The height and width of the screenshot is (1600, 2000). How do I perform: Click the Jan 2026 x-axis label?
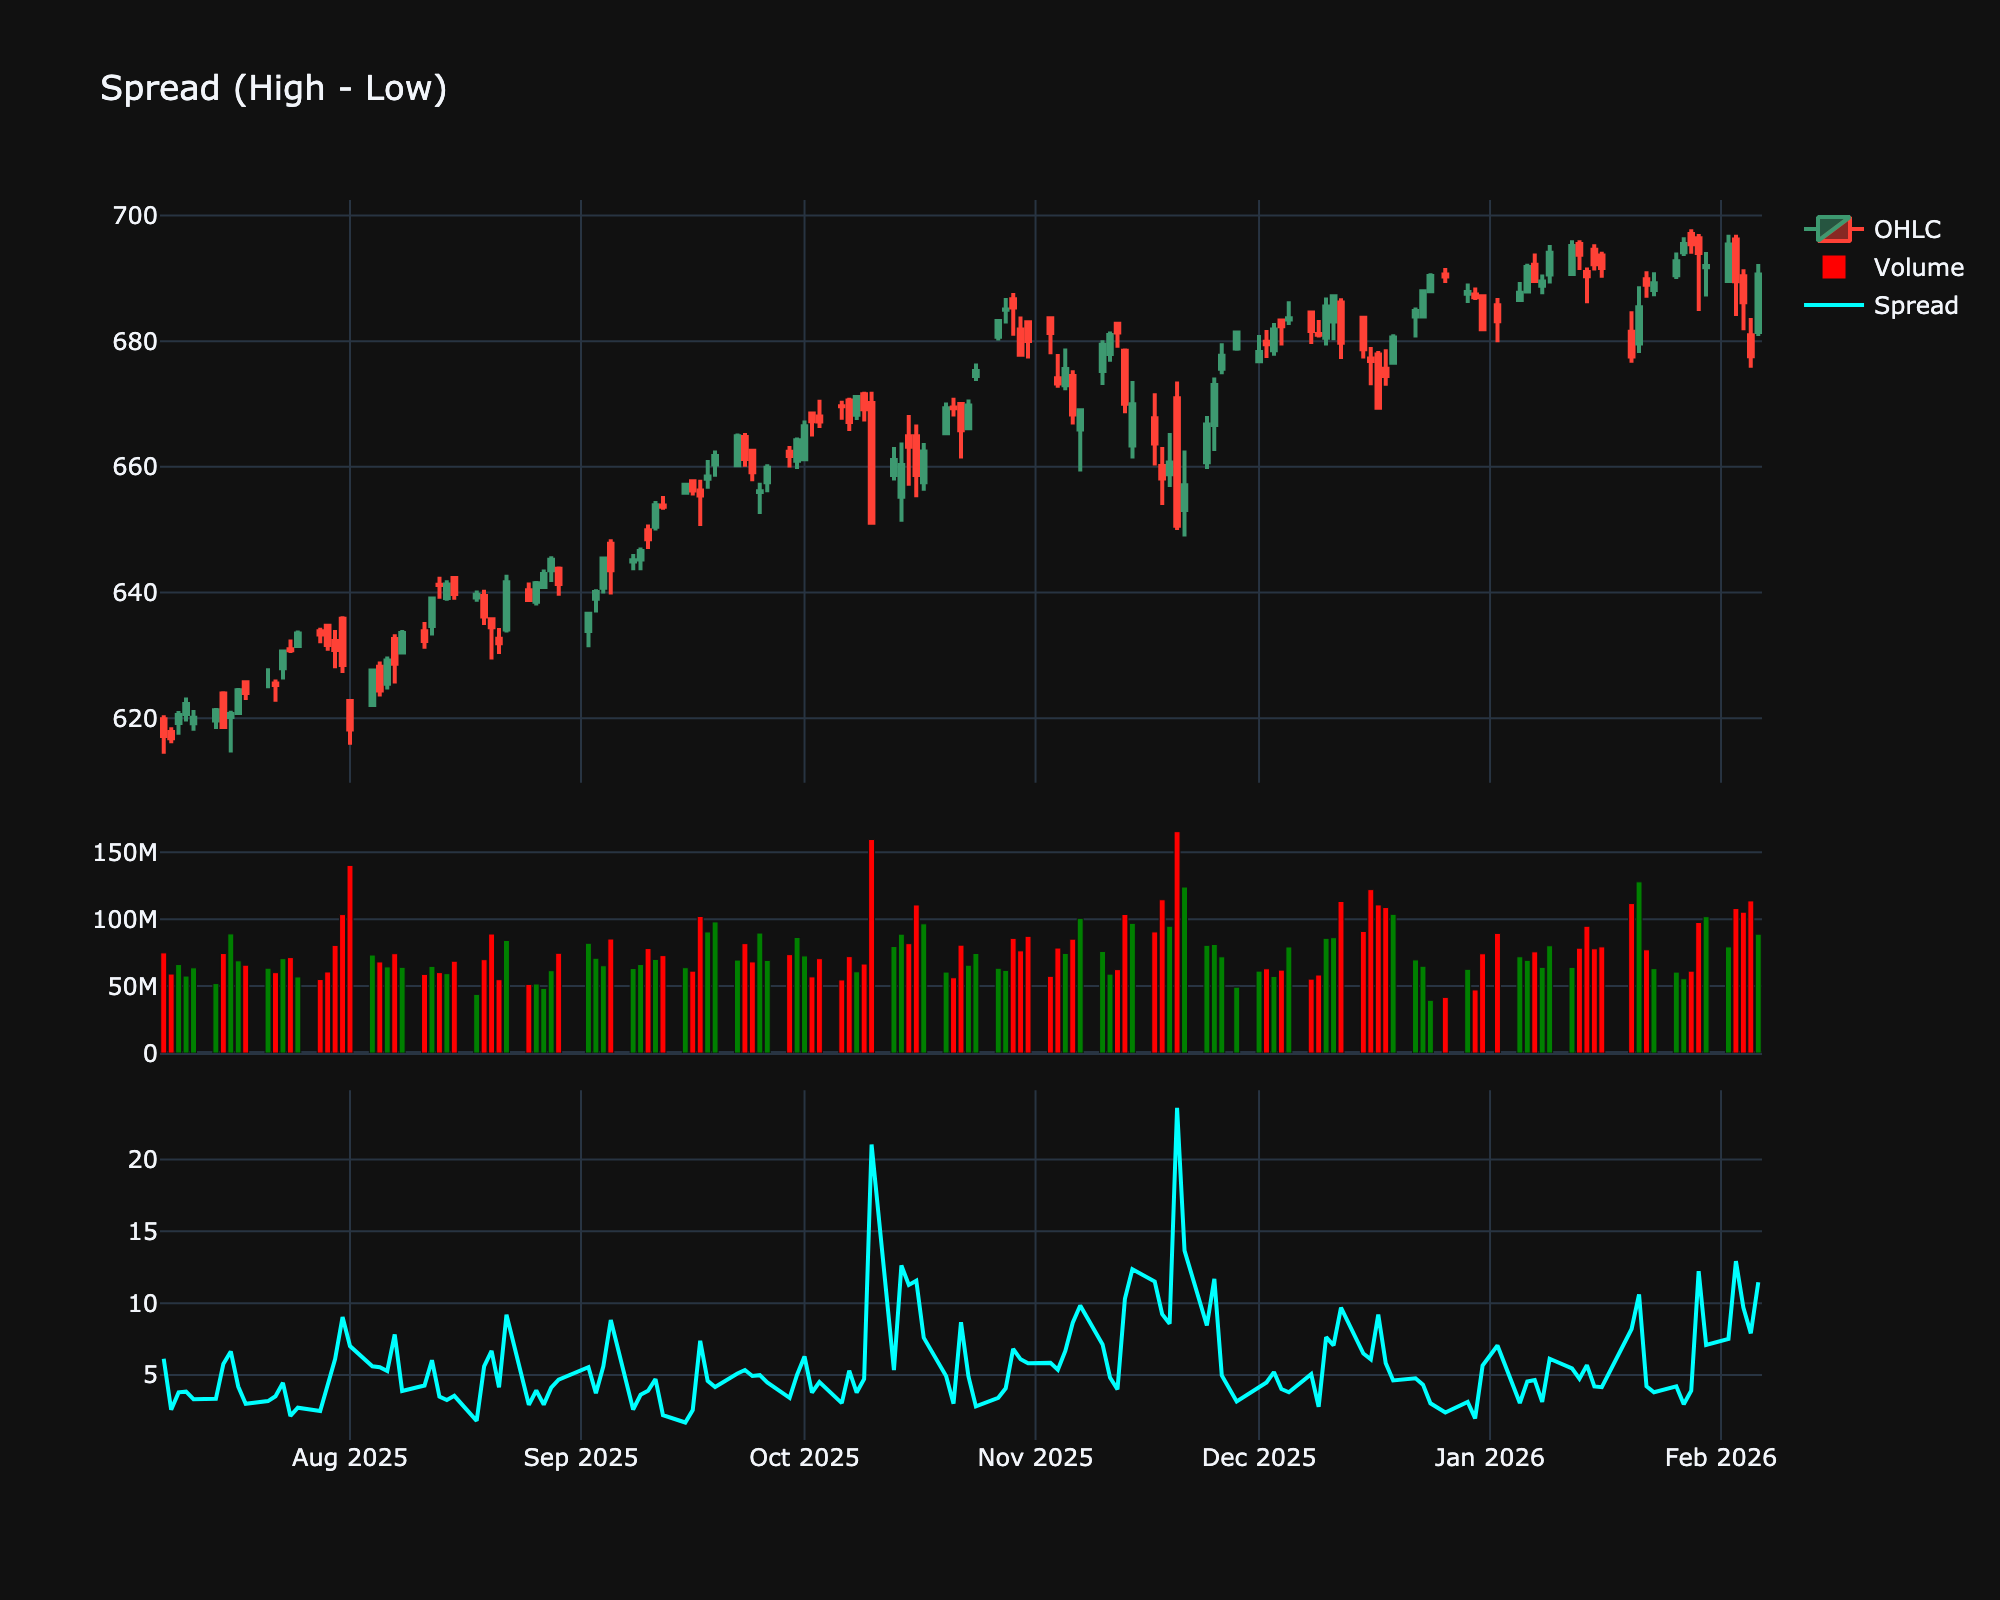tap(1489, 1458)
